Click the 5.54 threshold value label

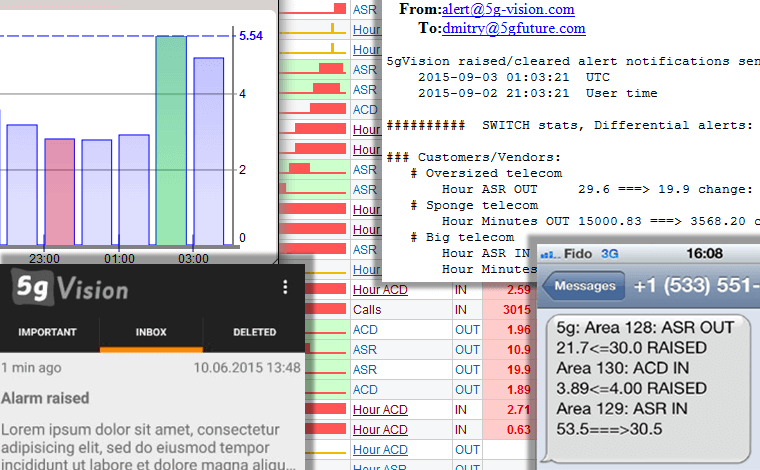pos(251,35)
